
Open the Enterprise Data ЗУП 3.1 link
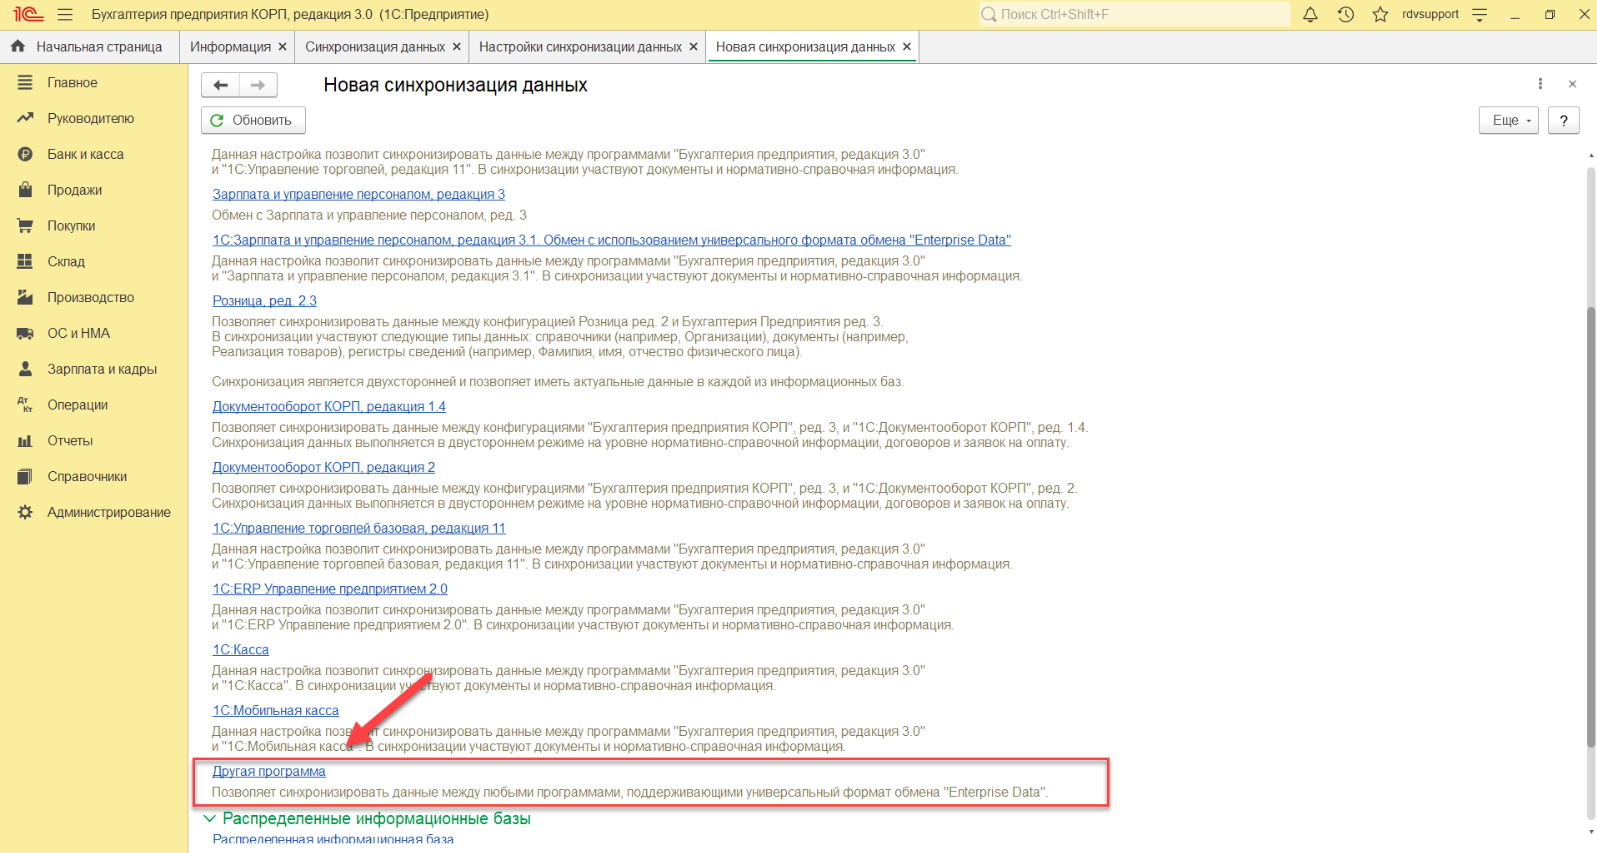tap(611, 240)
